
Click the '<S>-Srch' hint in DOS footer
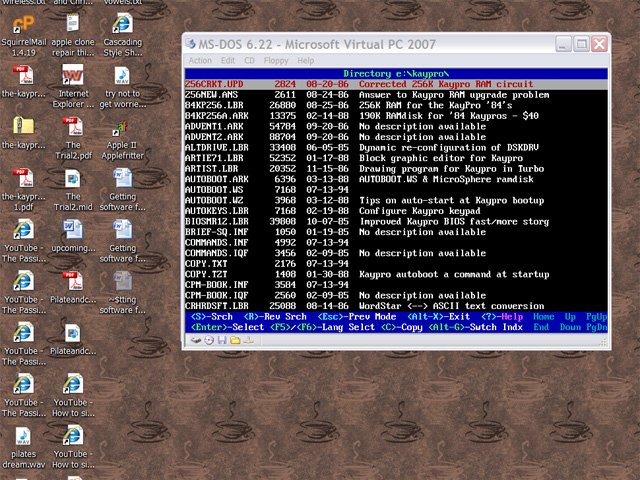tap(212, 317)
